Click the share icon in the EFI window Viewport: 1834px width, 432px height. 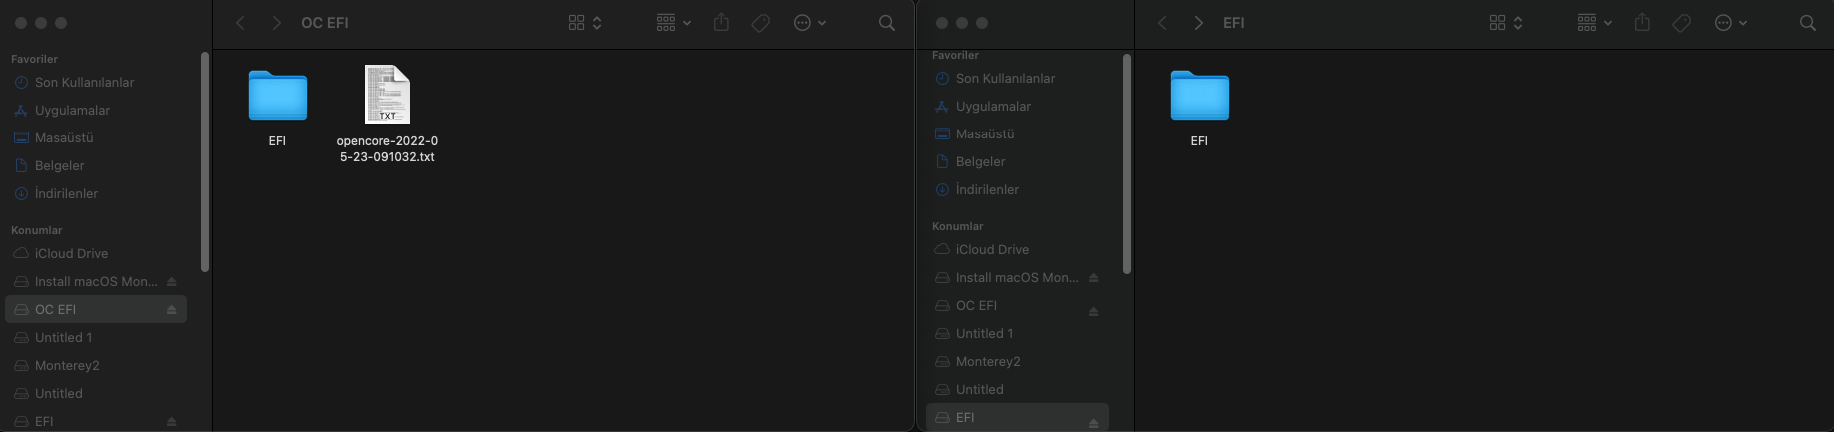click(1642, 23)
